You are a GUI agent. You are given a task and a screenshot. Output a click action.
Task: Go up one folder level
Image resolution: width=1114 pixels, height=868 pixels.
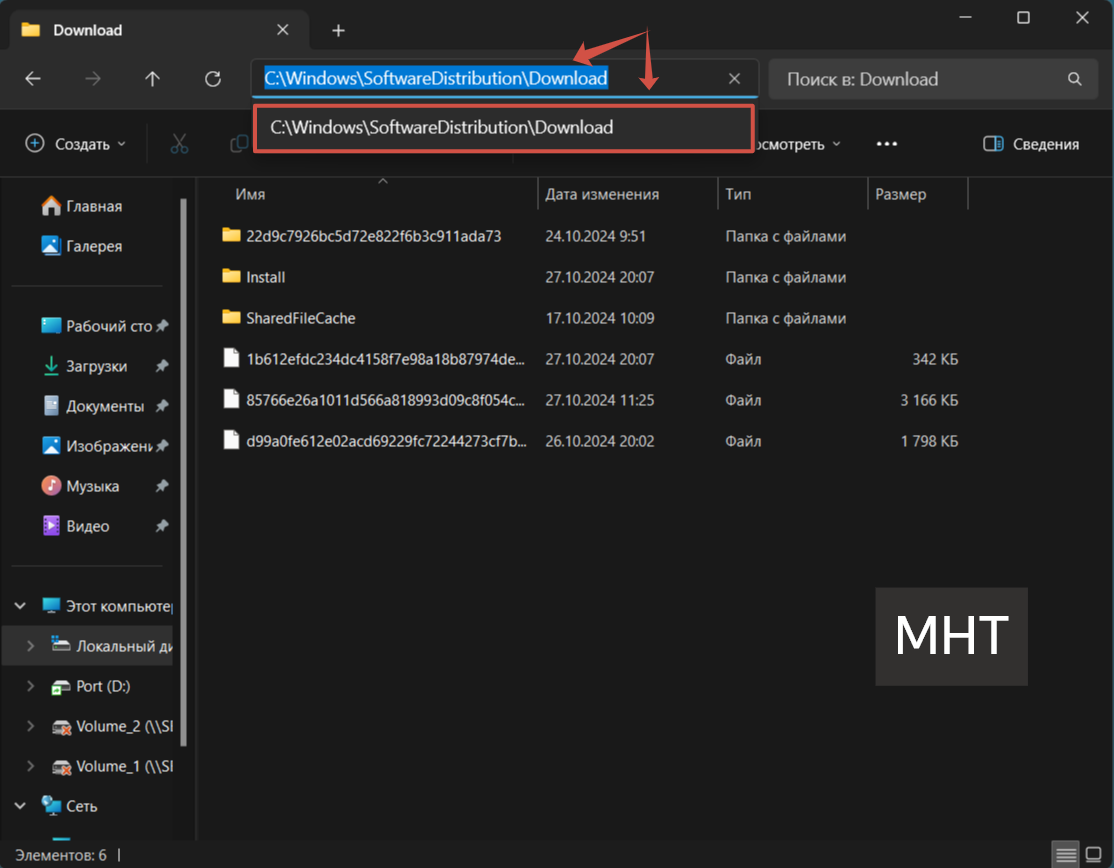click(x=152, y=79)
